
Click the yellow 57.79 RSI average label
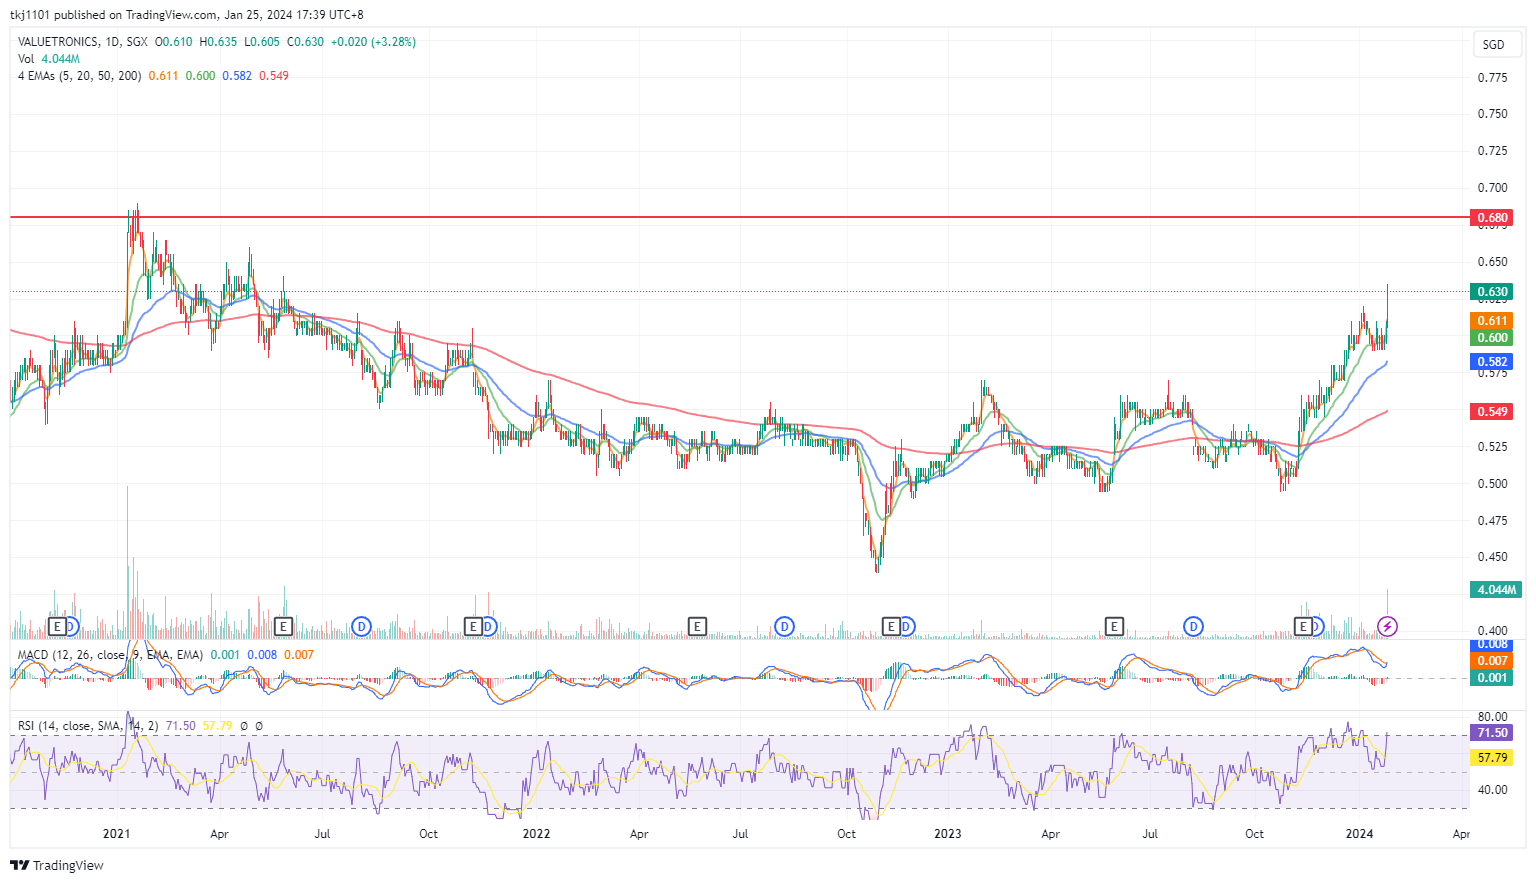click(1493, 758)
